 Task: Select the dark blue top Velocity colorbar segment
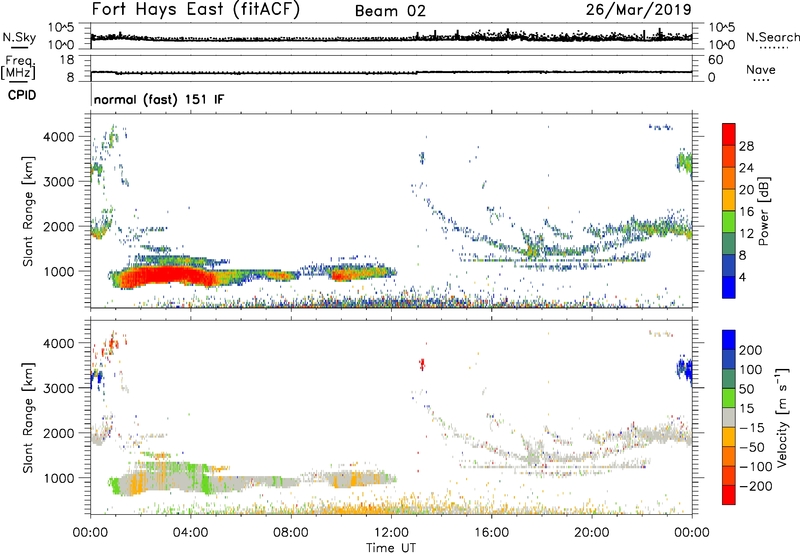pos(729,340)
